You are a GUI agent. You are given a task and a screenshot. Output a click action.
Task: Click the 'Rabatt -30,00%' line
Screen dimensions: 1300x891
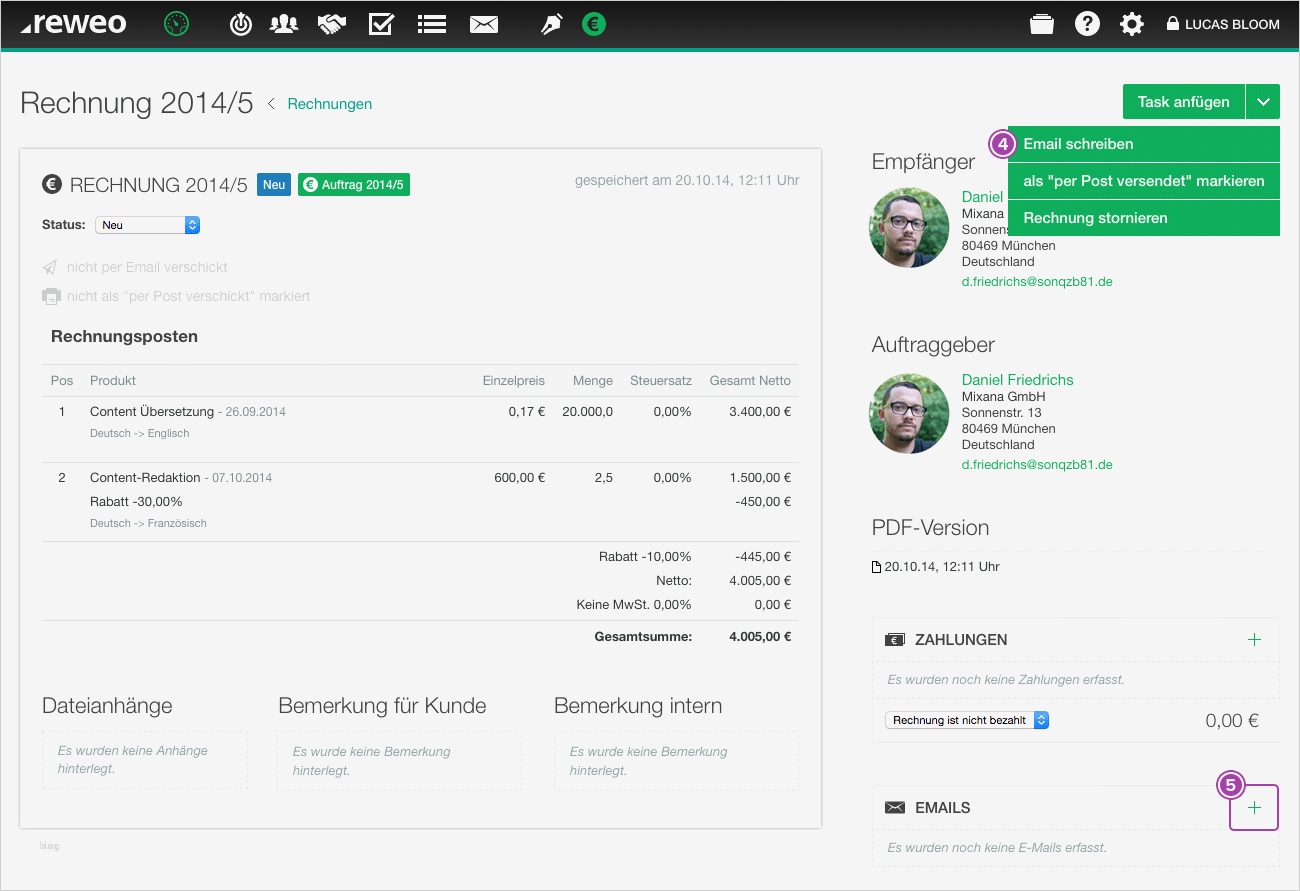pyautogui.click(x=136, y=501)
